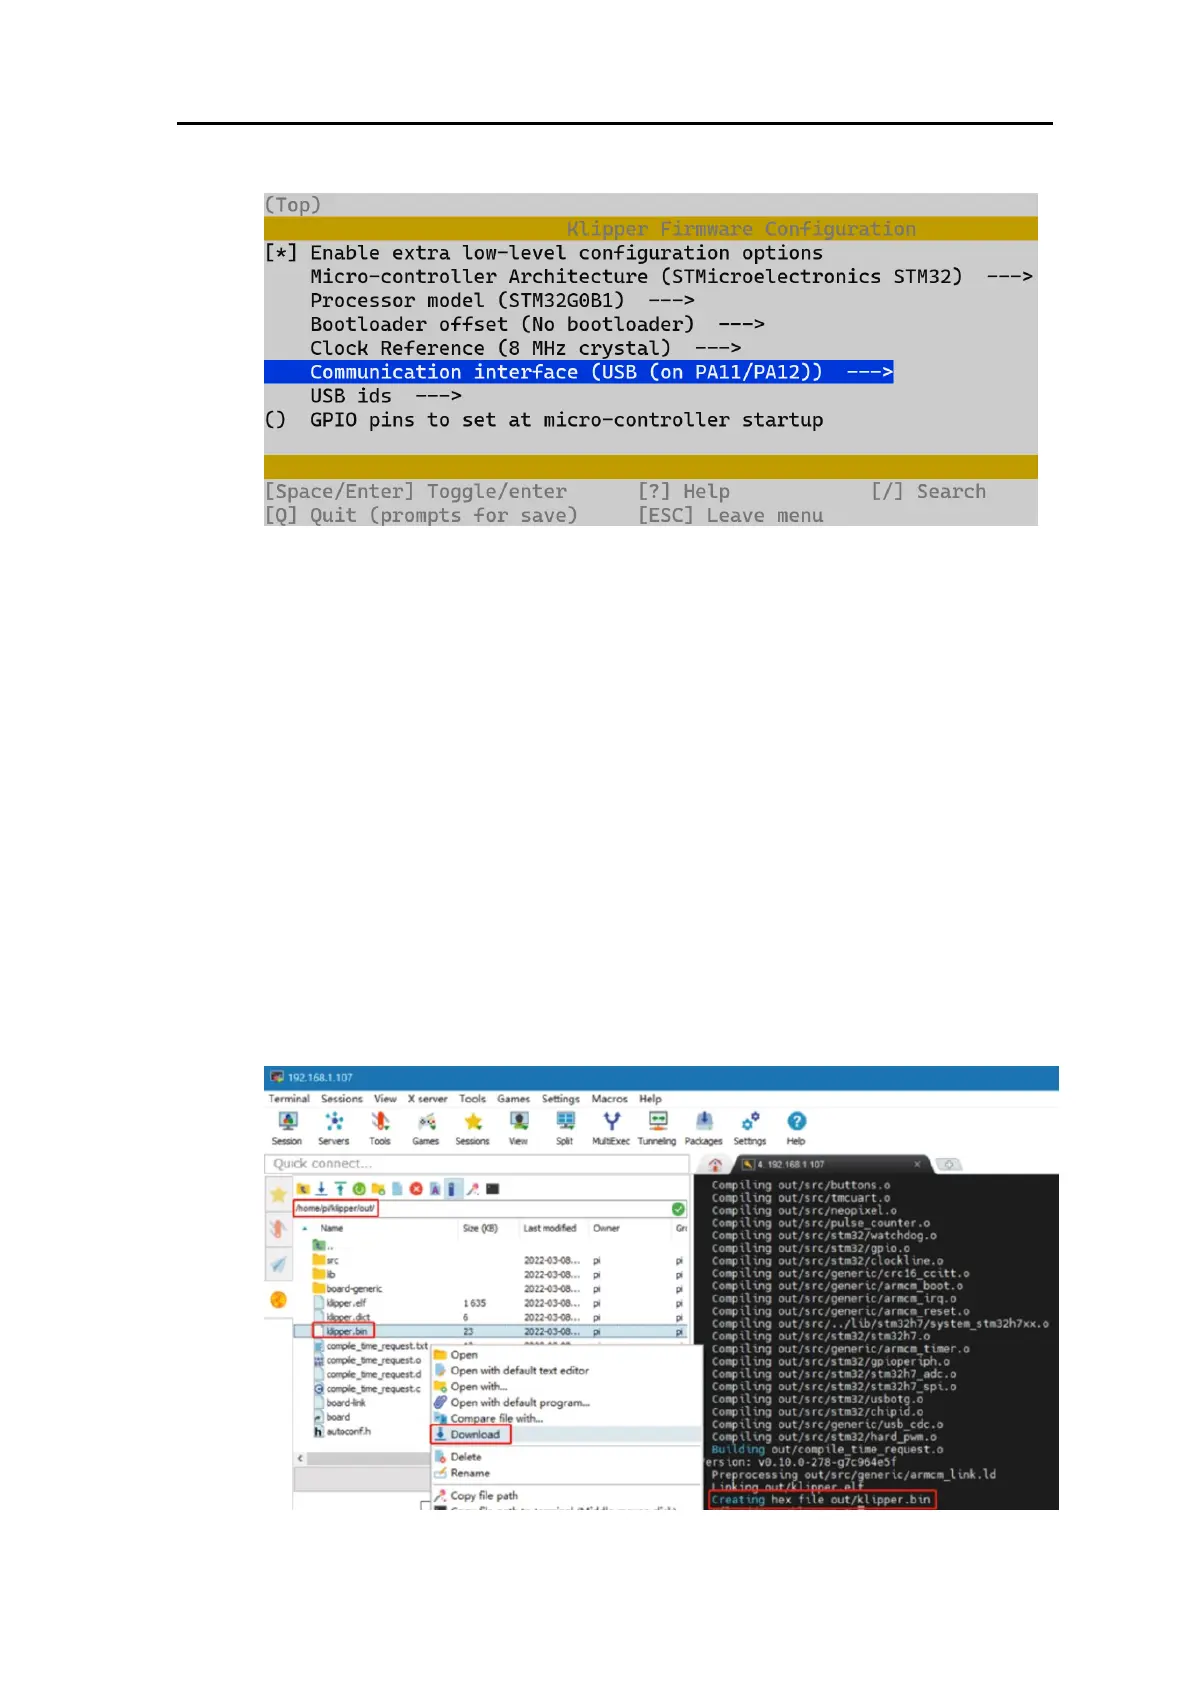Image resolution: width=1191 pixels, height=1684 pixels.
Task: Choose Open with default text editor
Action: pyautogui.click(x=565, y=1371)
